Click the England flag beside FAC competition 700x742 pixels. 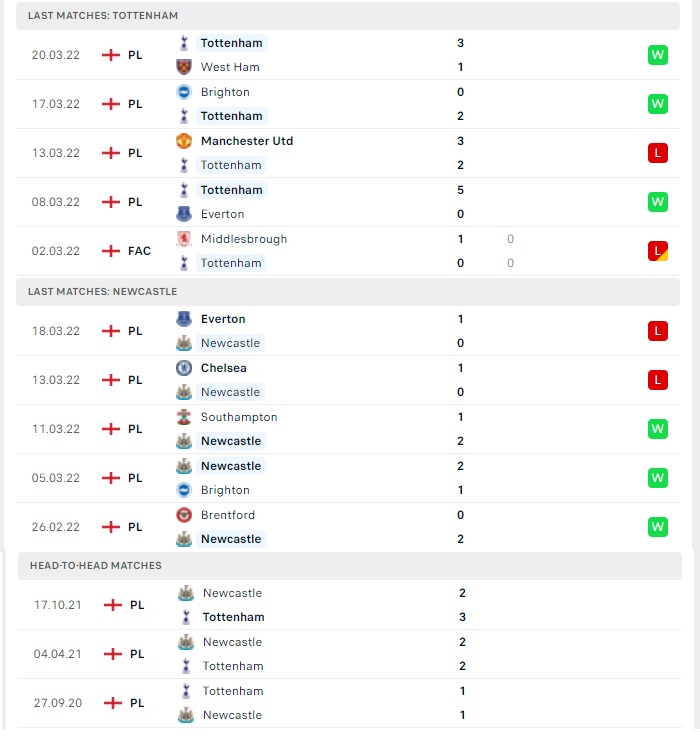(x=111, y=251)
